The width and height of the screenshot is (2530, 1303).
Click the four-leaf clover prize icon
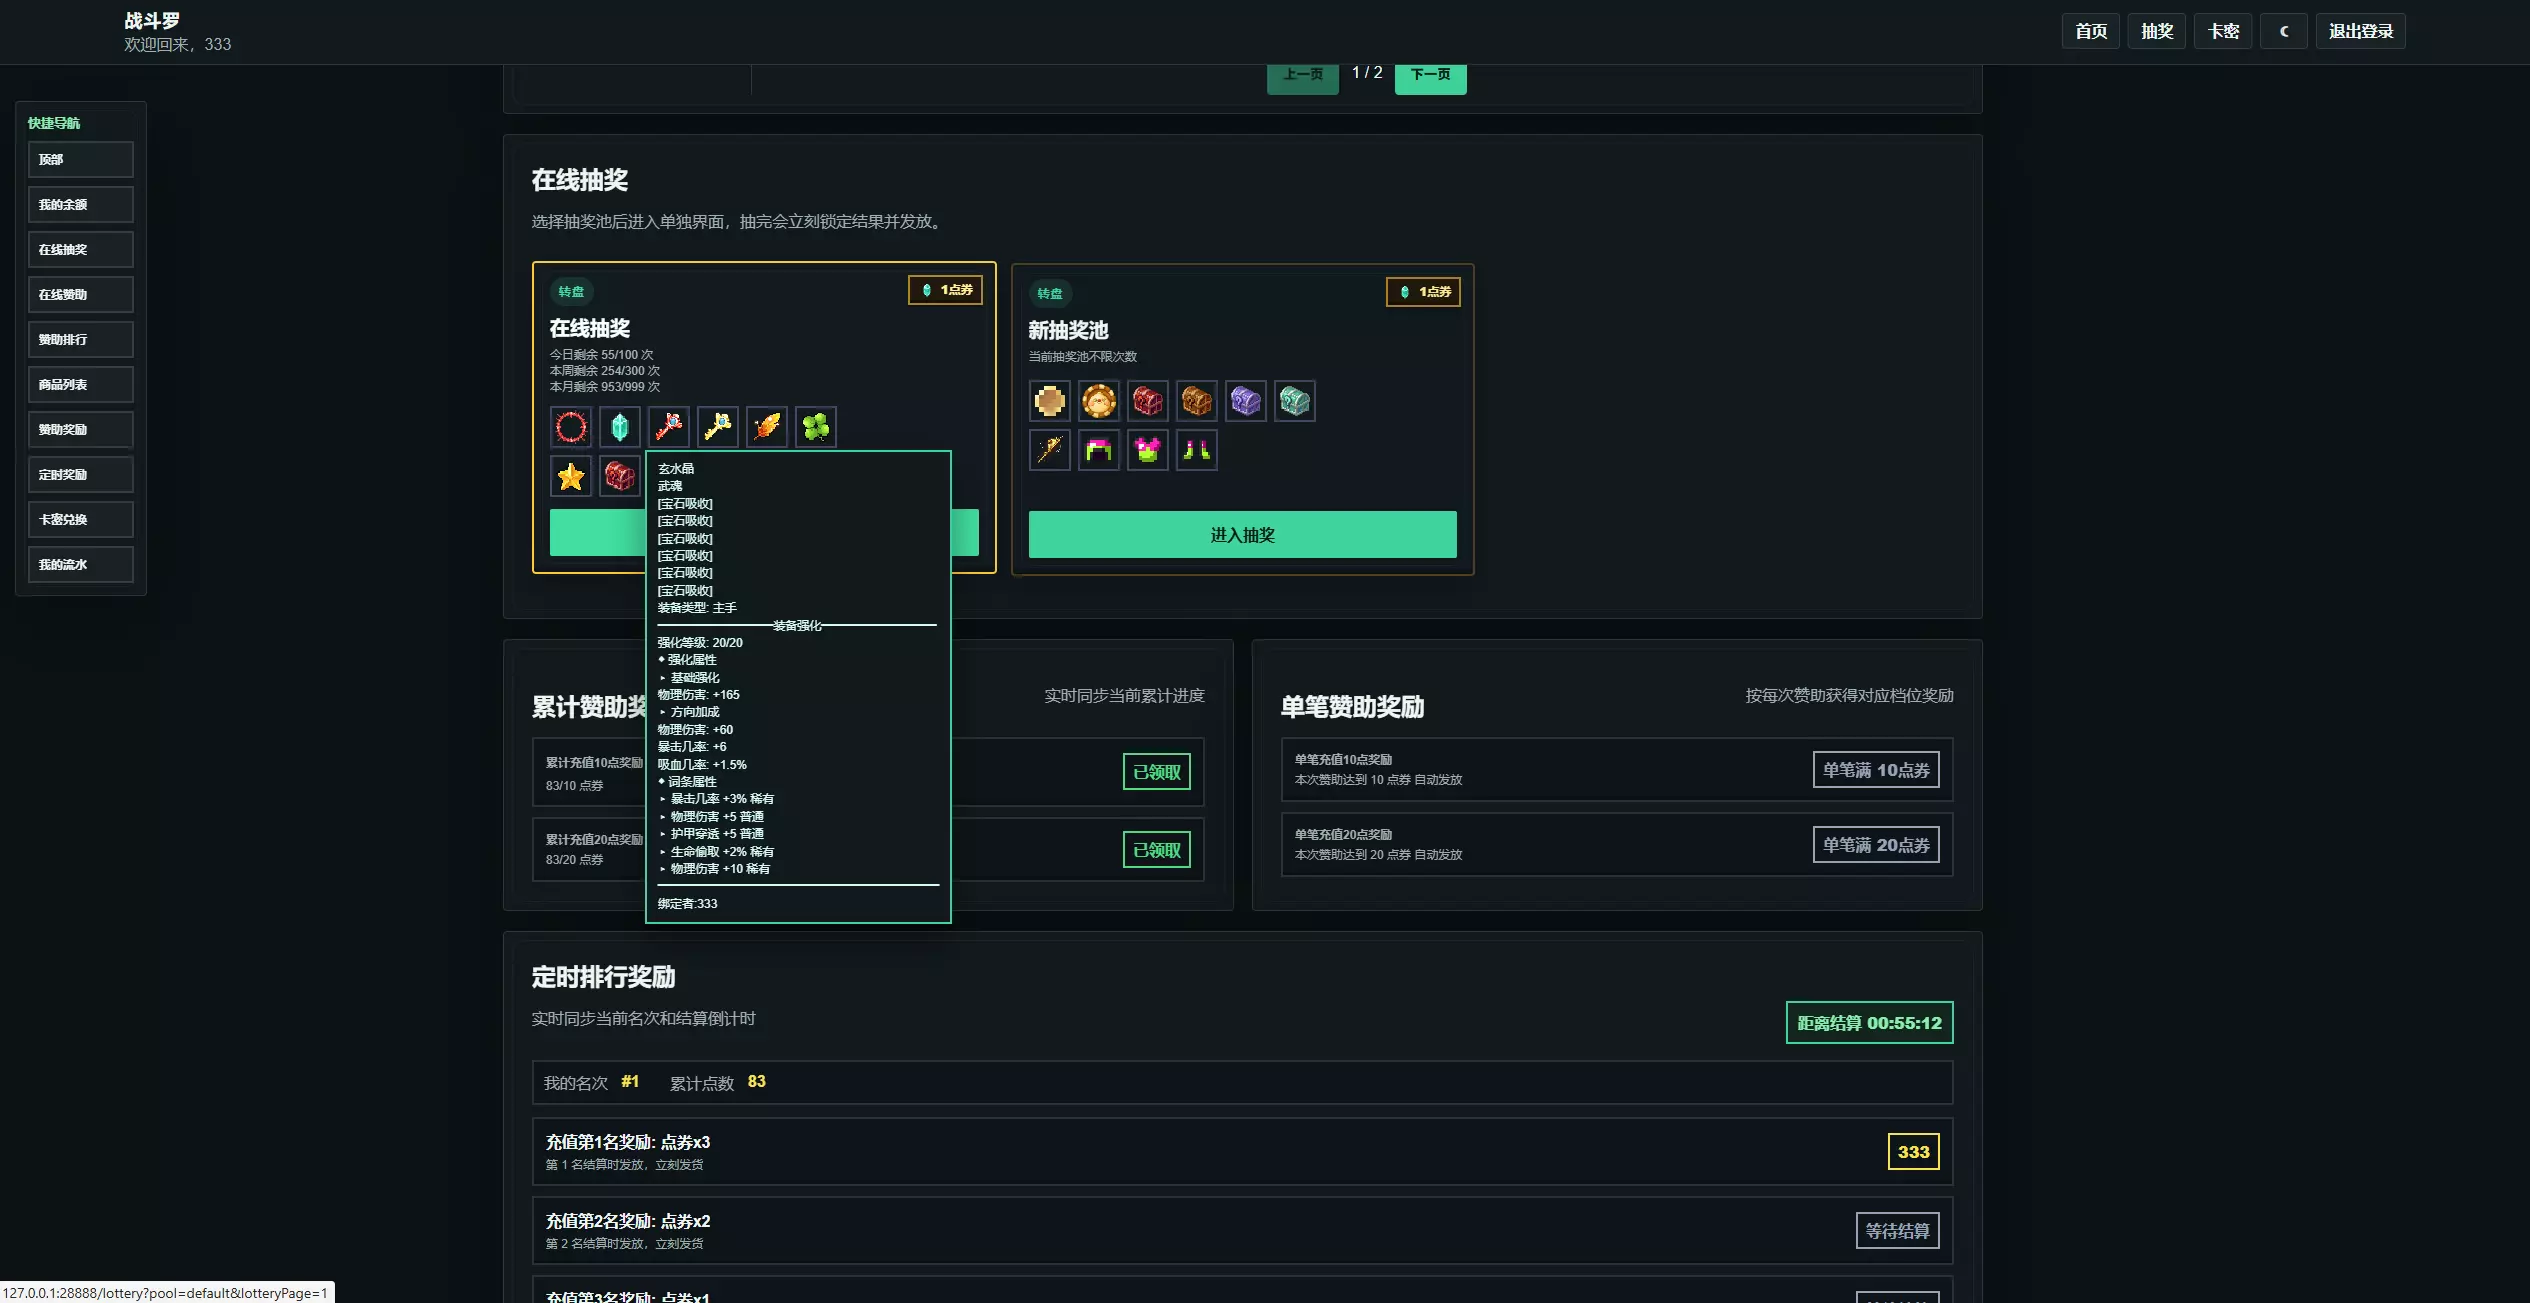(x=816, y=427)
